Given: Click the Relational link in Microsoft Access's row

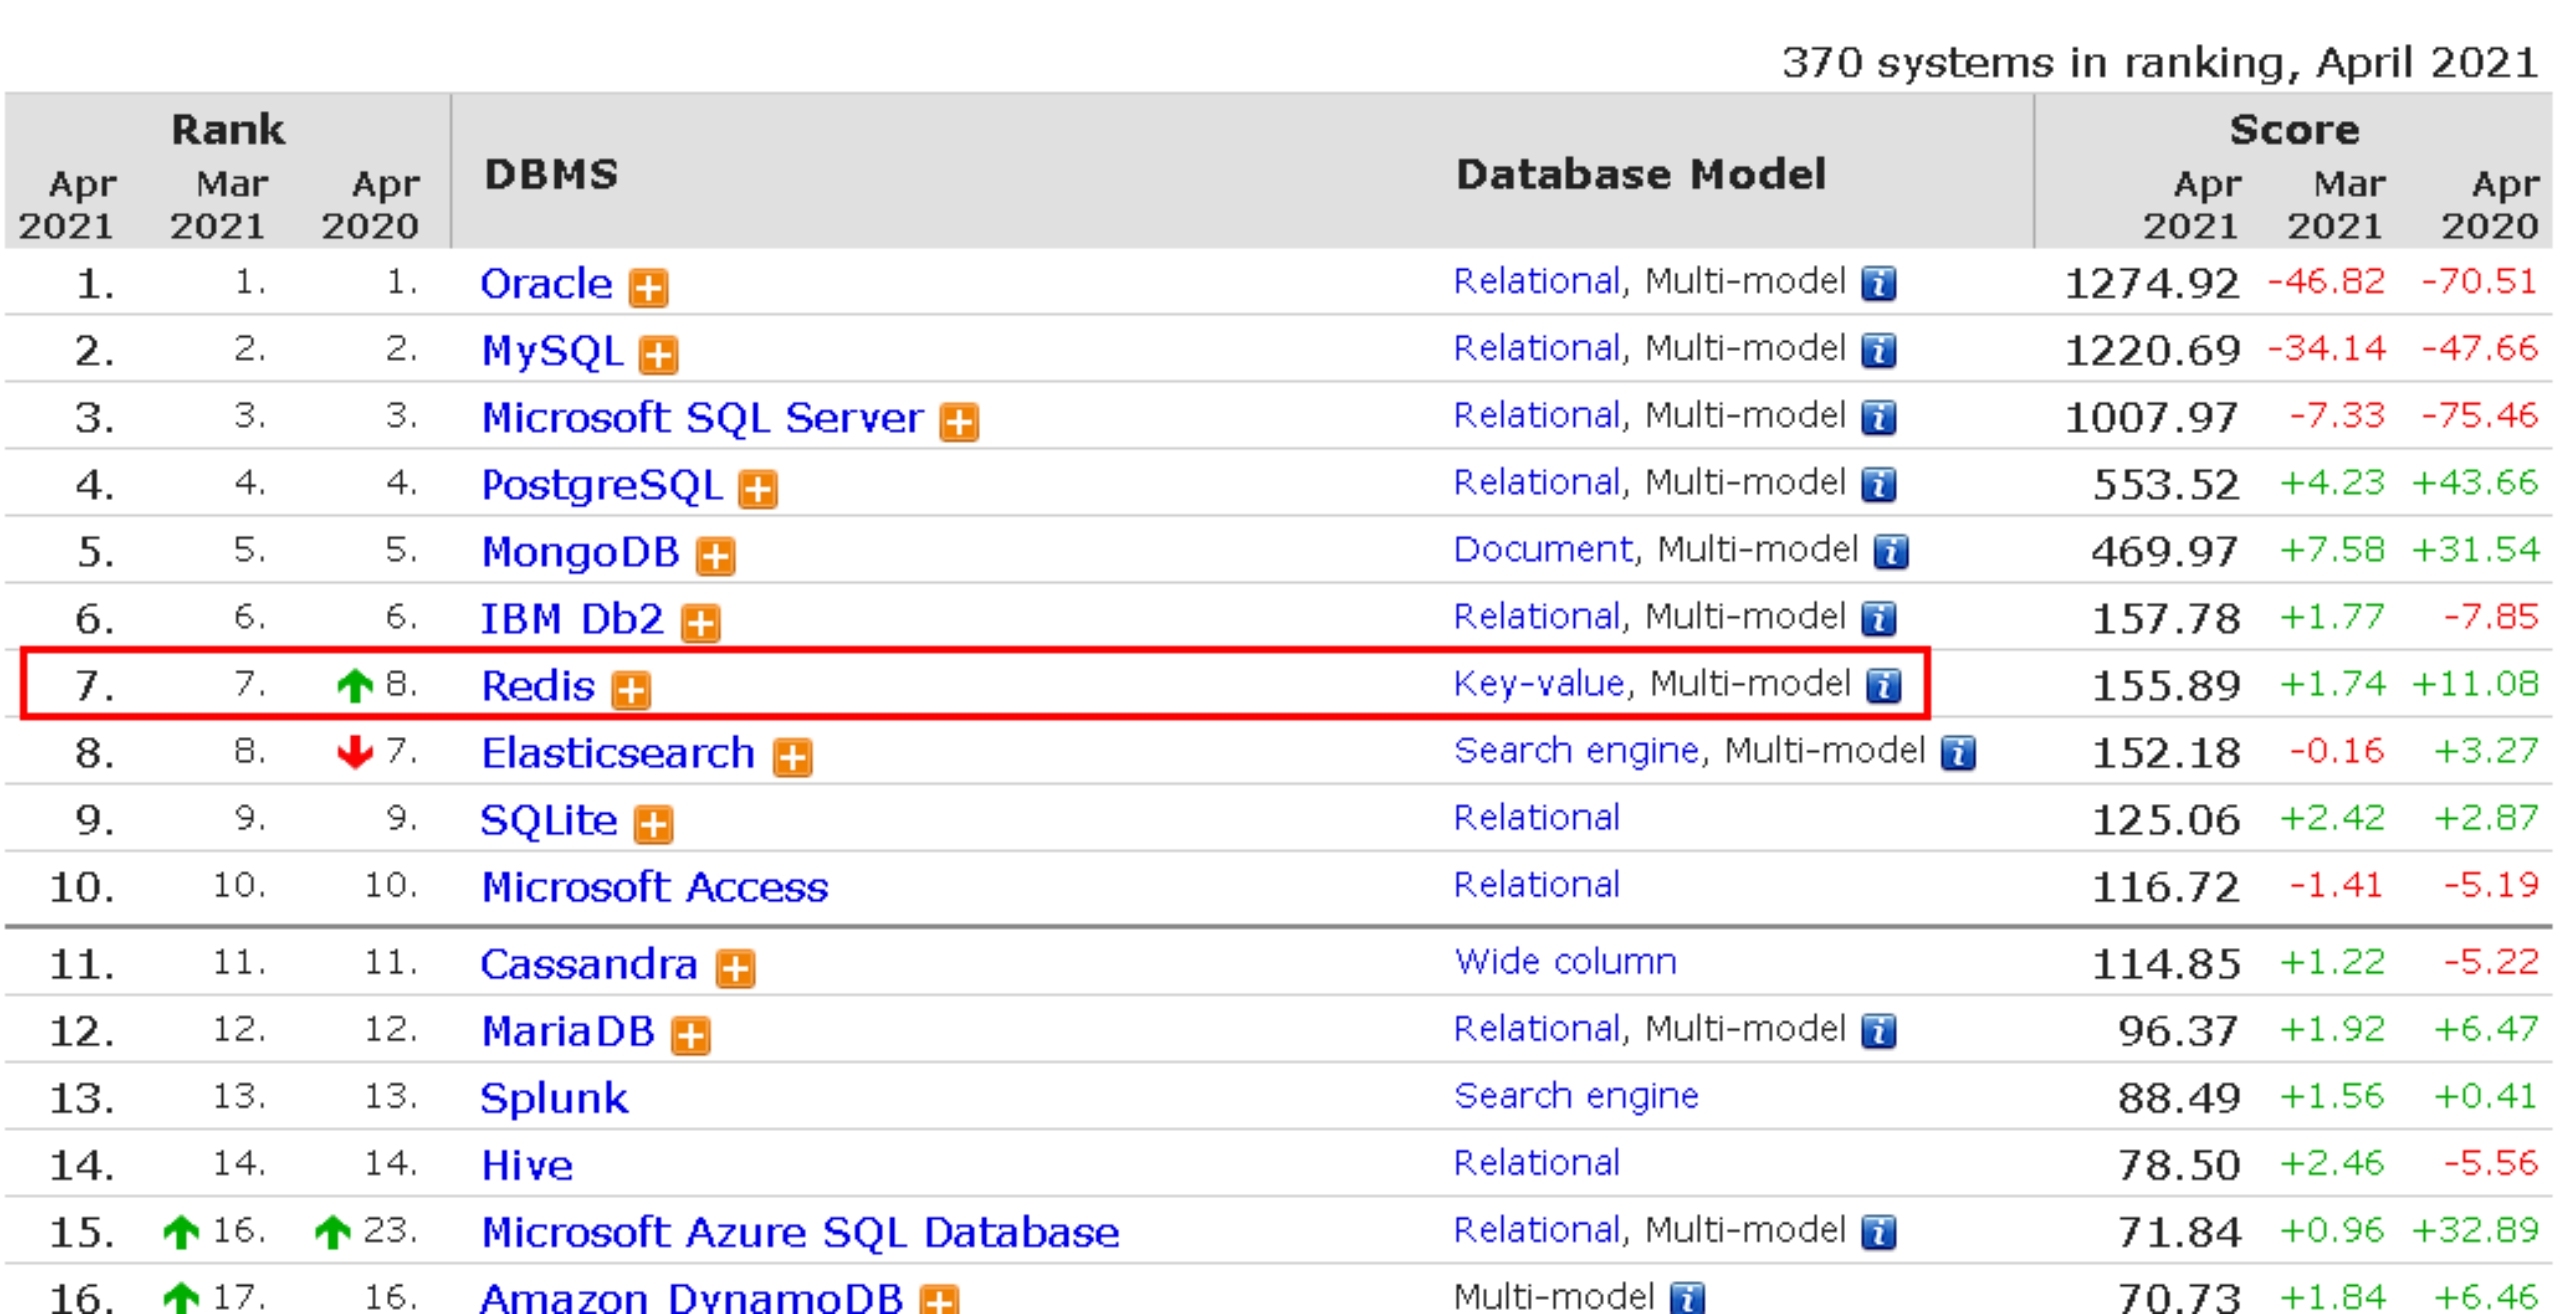Looking at the screenshot, I should [x=1537, y=884].
